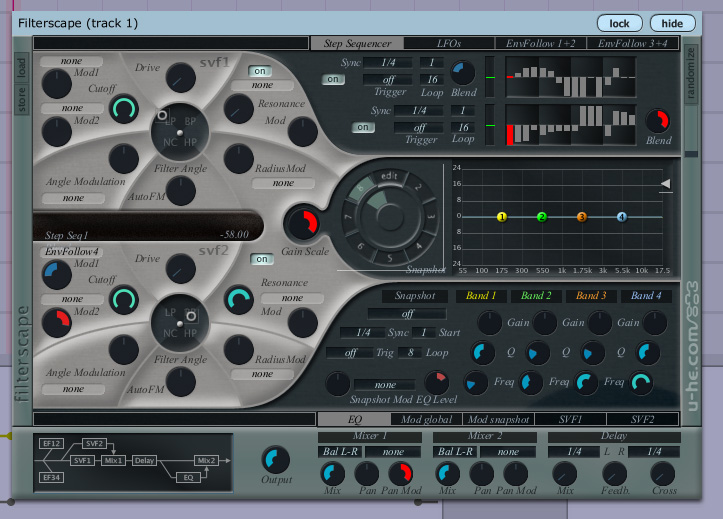Switch to Mod global tab
Viewport: 723px width, 519px height.
coord(426,419)
